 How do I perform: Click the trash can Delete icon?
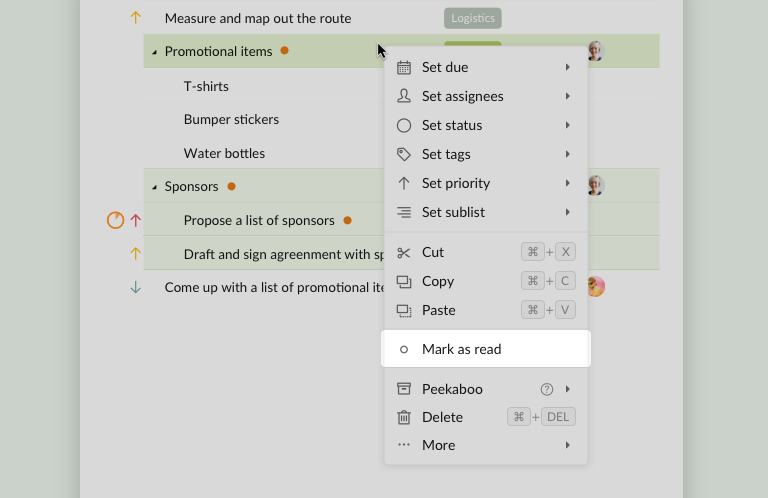404,417
